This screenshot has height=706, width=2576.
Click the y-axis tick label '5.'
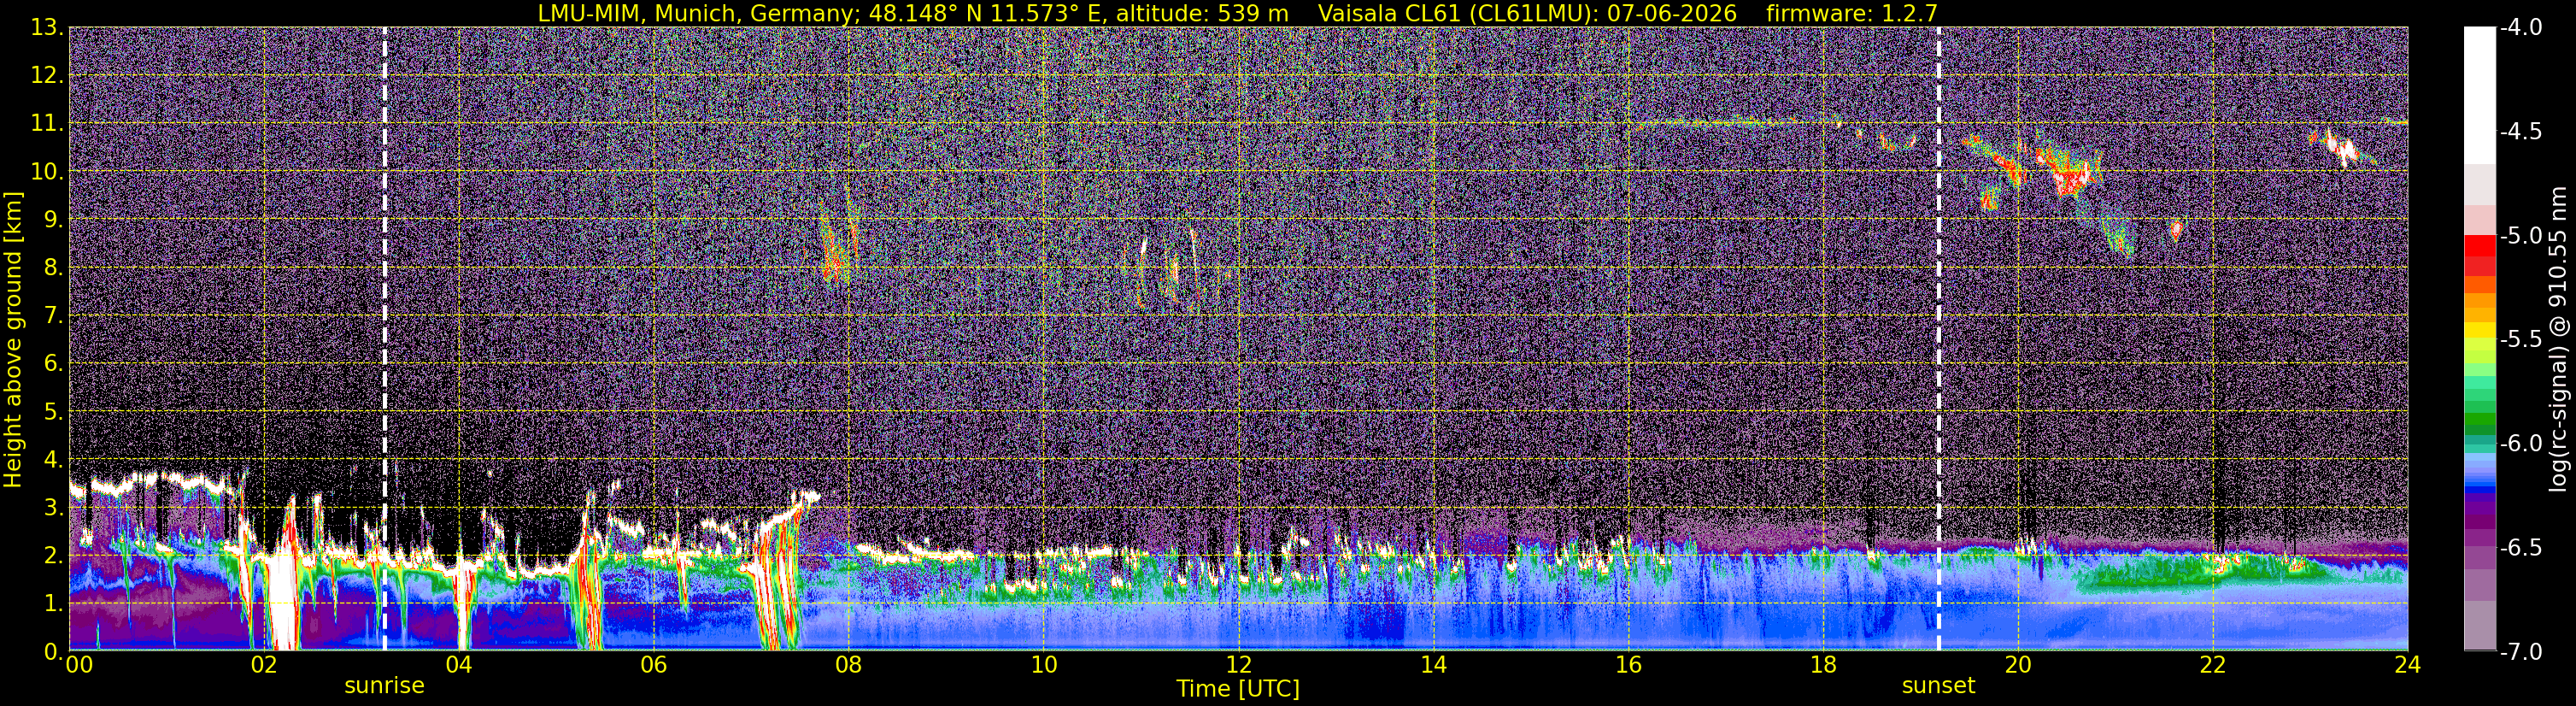click(x=53, y=412)
